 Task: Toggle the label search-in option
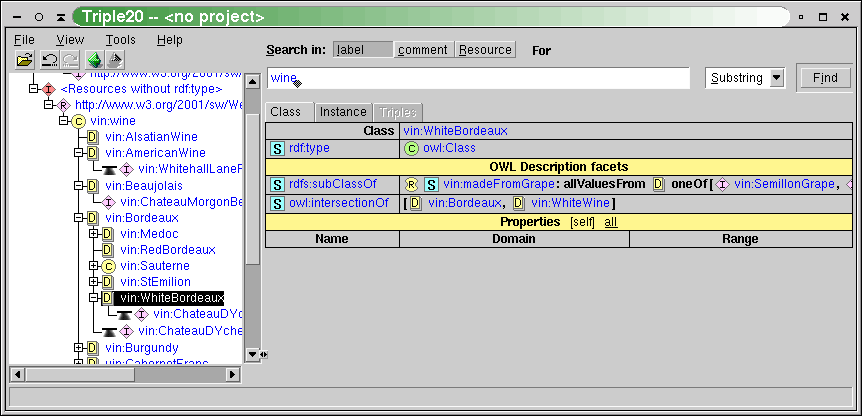tap(362, 50)
